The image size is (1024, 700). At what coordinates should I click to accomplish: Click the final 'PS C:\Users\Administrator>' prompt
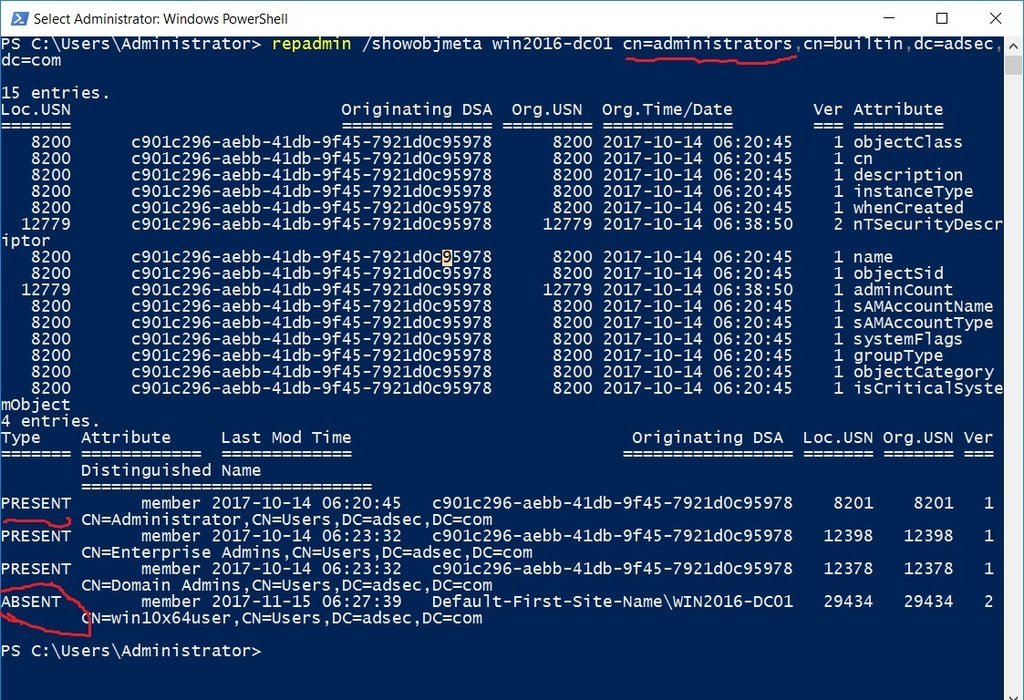coord(131,650)
